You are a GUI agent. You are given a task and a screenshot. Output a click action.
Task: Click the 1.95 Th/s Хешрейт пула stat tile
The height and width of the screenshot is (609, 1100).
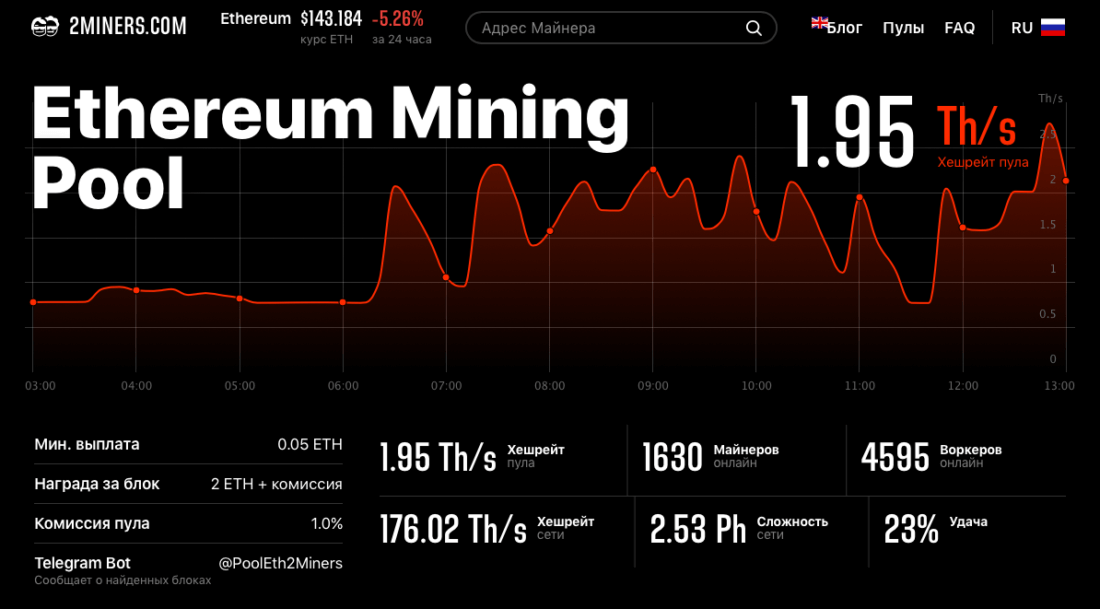[x=472, y=457]
